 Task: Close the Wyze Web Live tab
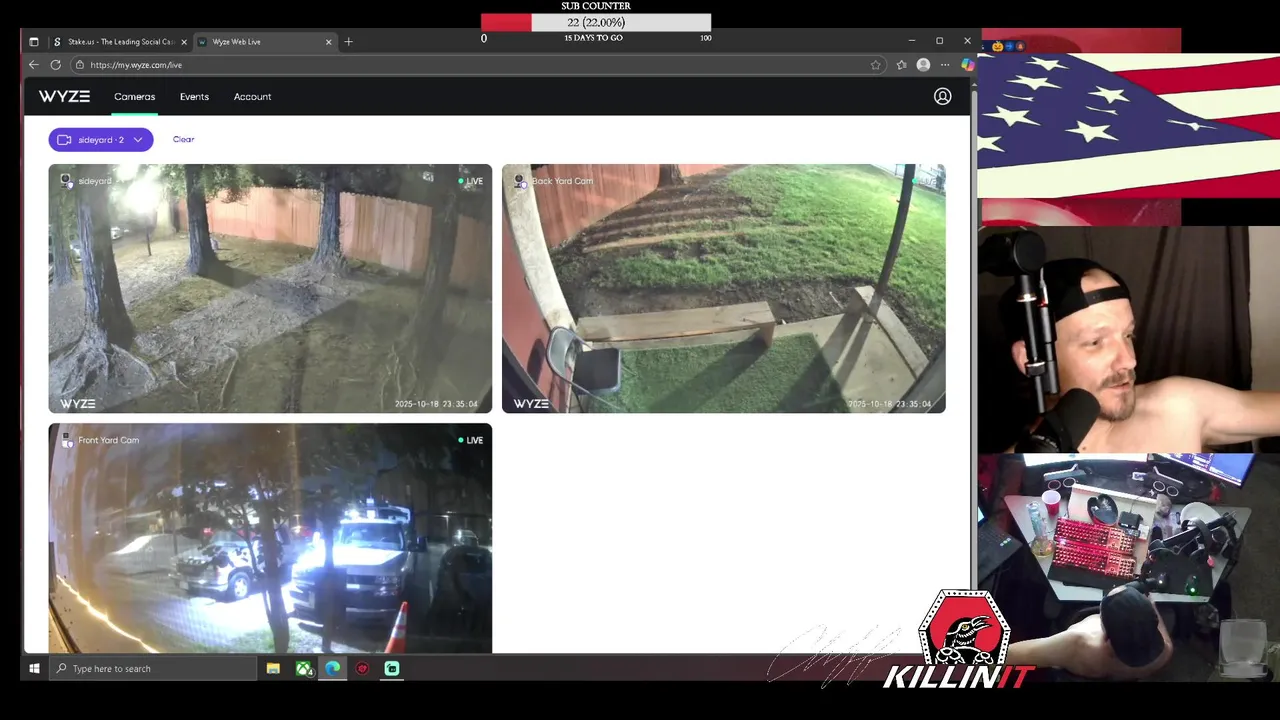[328, 42]
